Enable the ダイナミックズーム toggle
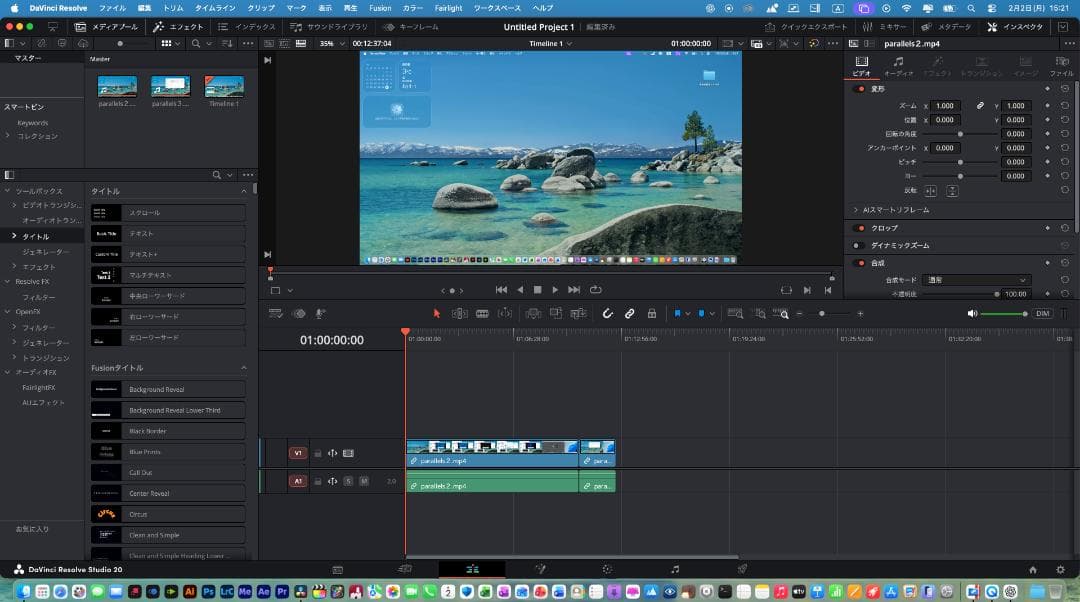The width and height of the screenshot is (1080, 602). (858, 245)
